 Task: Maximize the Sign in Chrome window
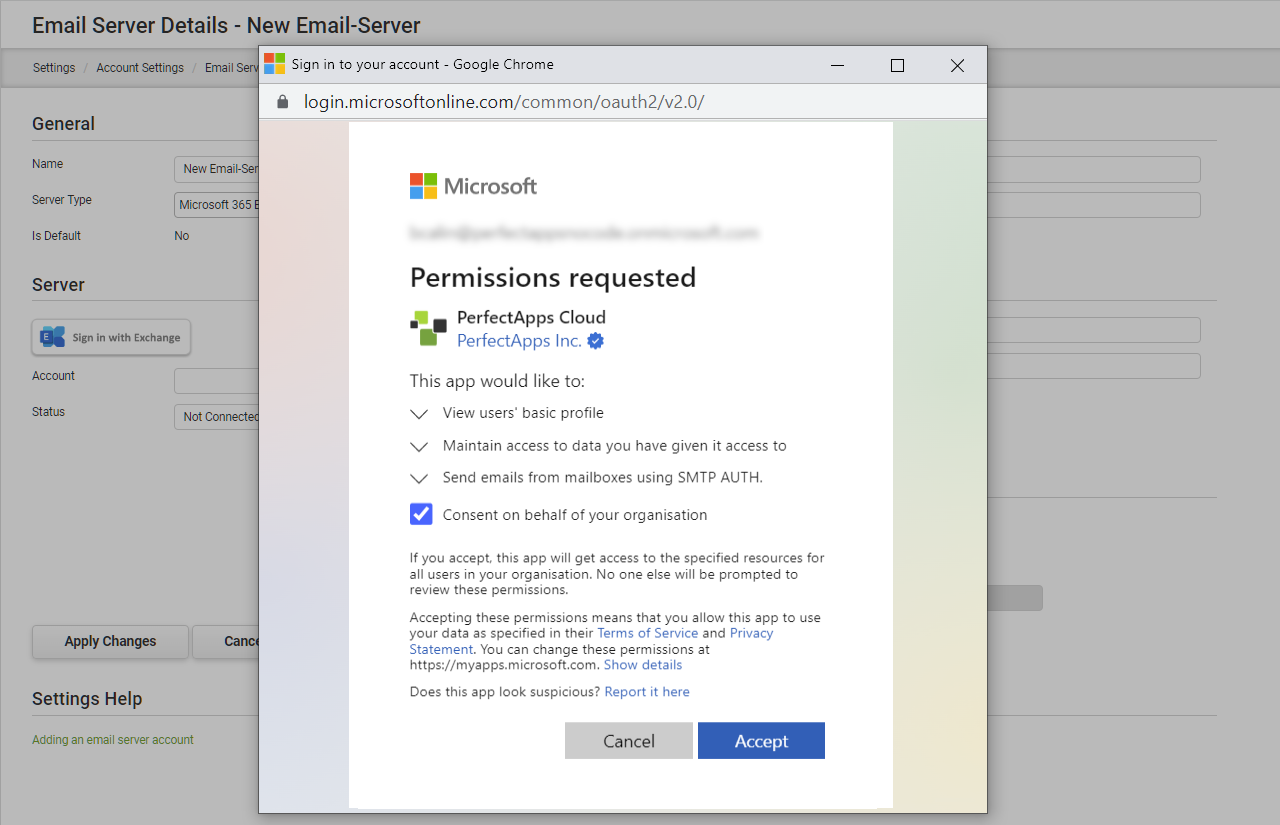click(x=897, y=65)
